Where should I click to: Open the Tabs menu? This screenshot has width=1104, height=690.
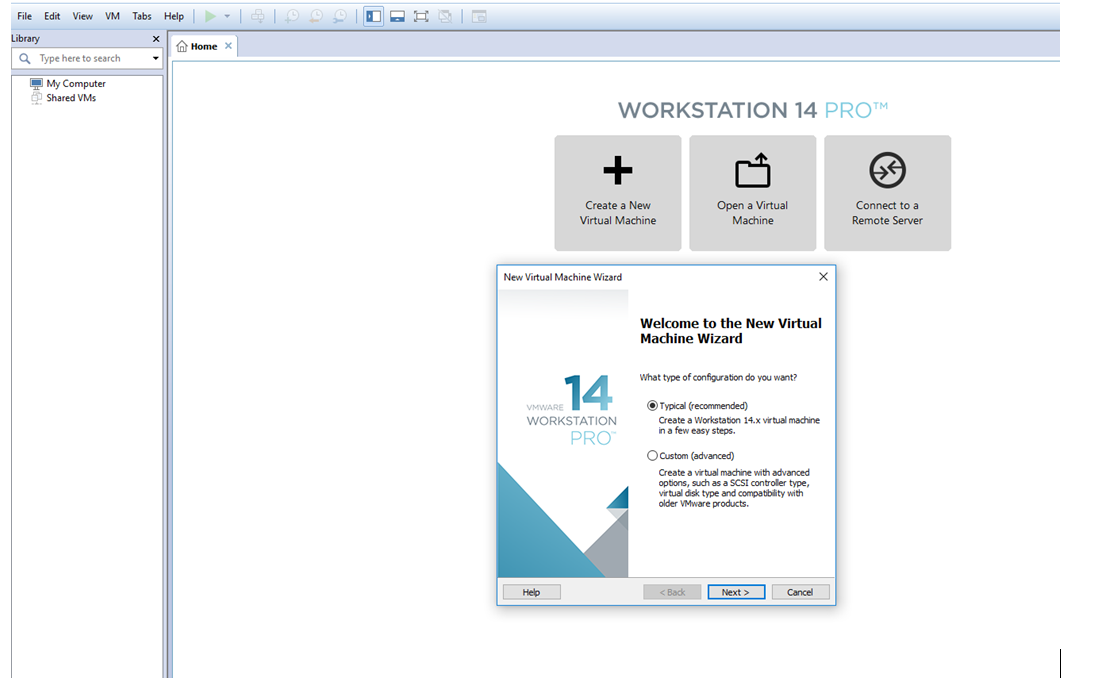pyautogui.click(x=142, y=16)
